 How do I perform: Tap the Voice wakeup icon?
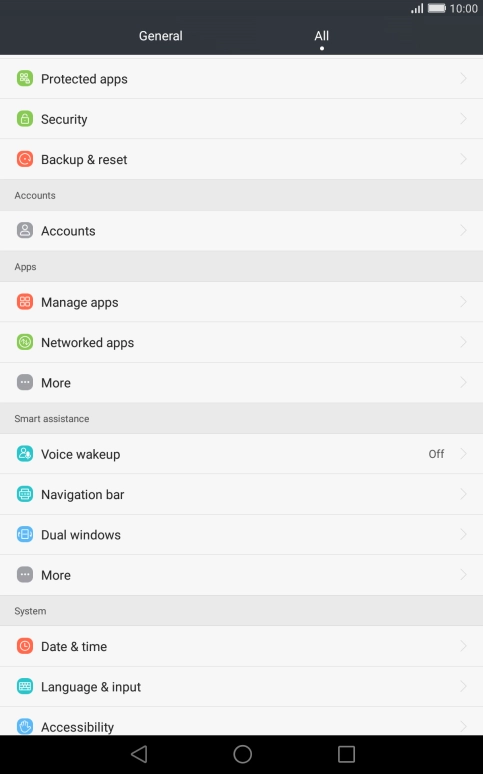pos(25,454)
